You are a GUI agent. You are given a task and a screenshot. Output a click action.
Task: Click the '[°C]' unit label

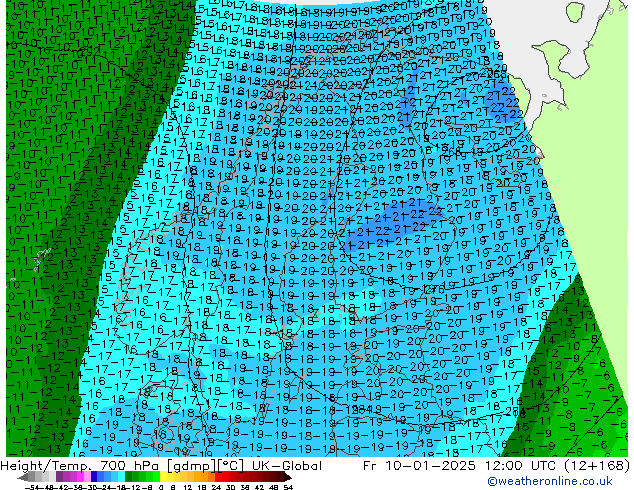(230, 466)
